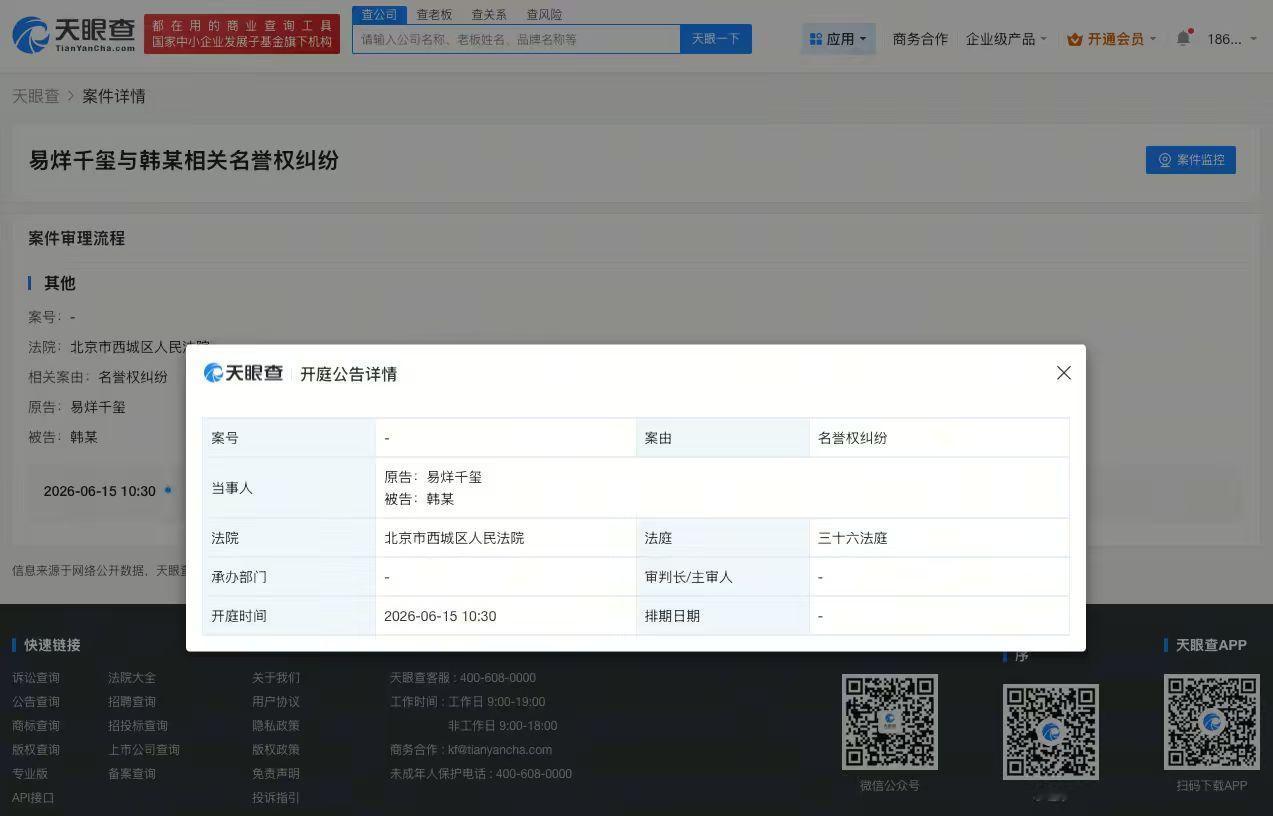
Task: Click the 案件监控 button
Action: 1191,160
